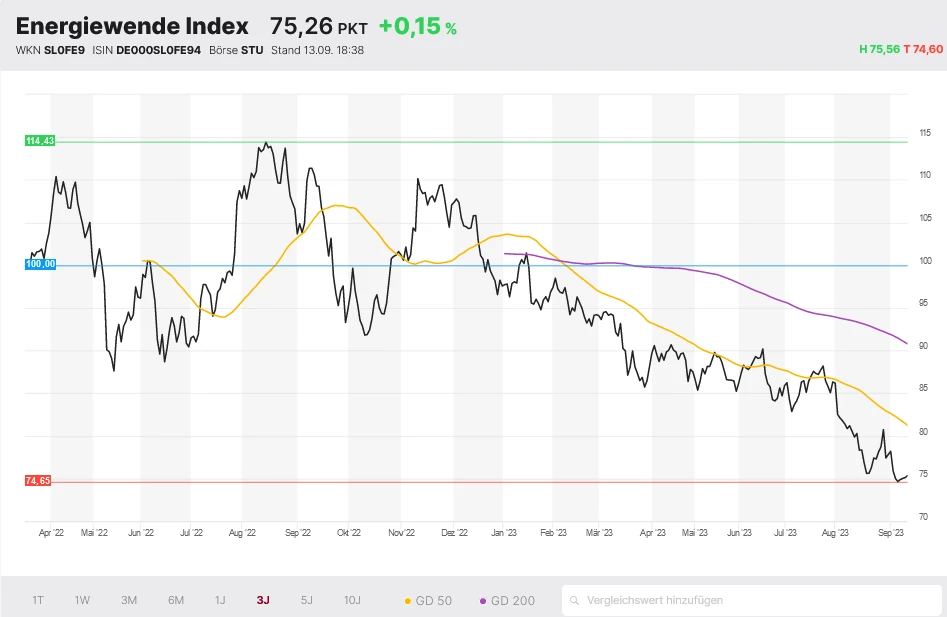
Task: Click the daily low T 74,60
Action: 922,49
